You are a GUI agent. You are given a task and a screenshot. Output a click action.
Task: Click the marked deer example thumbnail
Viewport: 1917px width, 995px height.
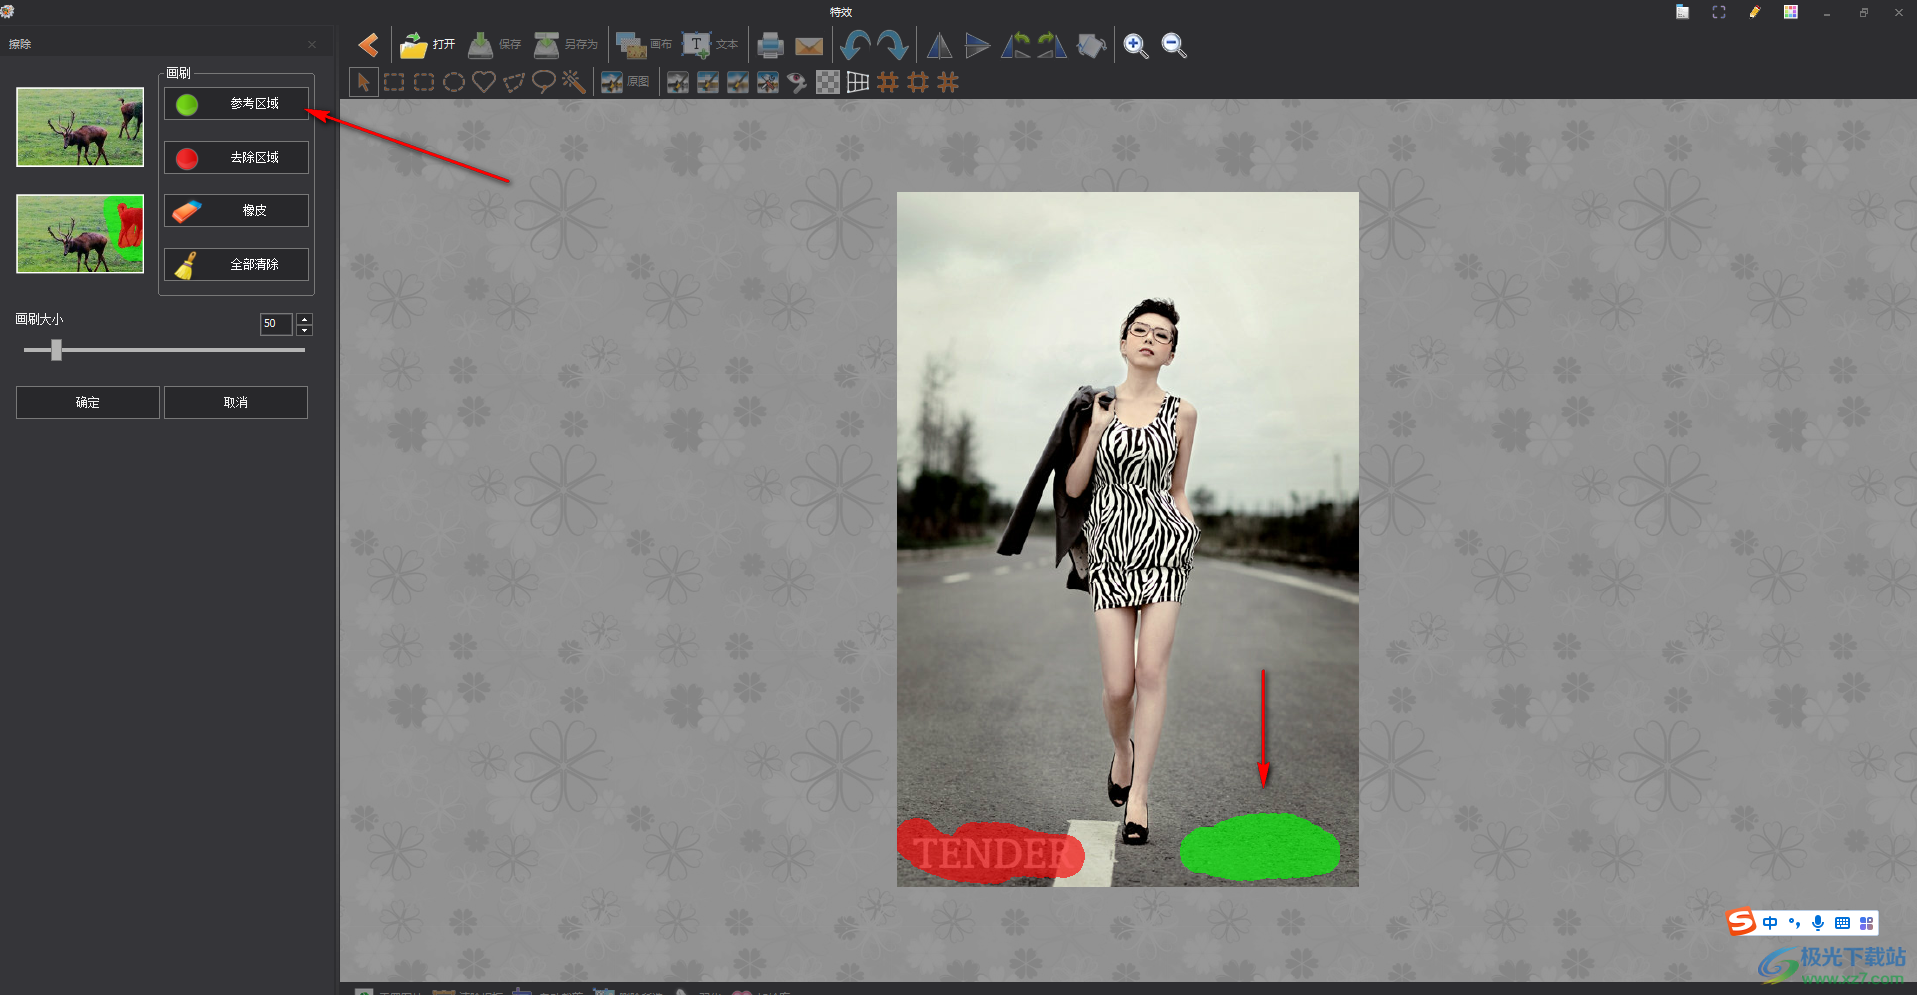coord(80,234)
